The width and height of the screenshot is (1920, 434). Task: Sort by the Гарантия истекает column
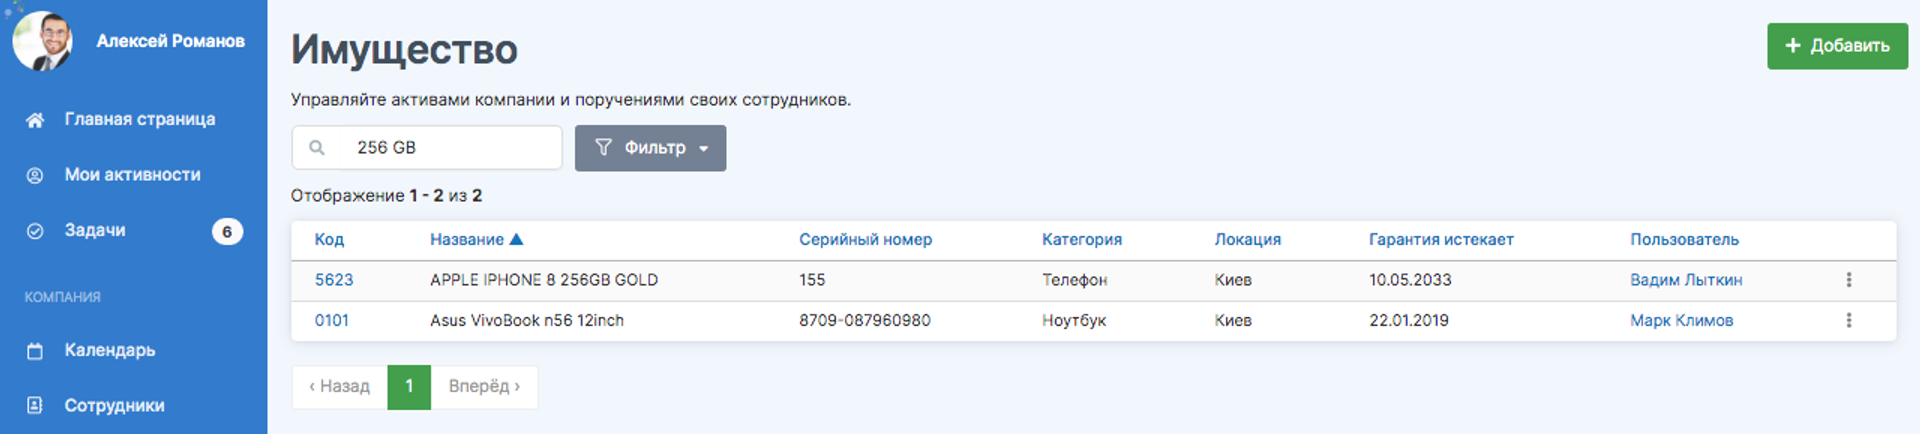click(1441, 239)
